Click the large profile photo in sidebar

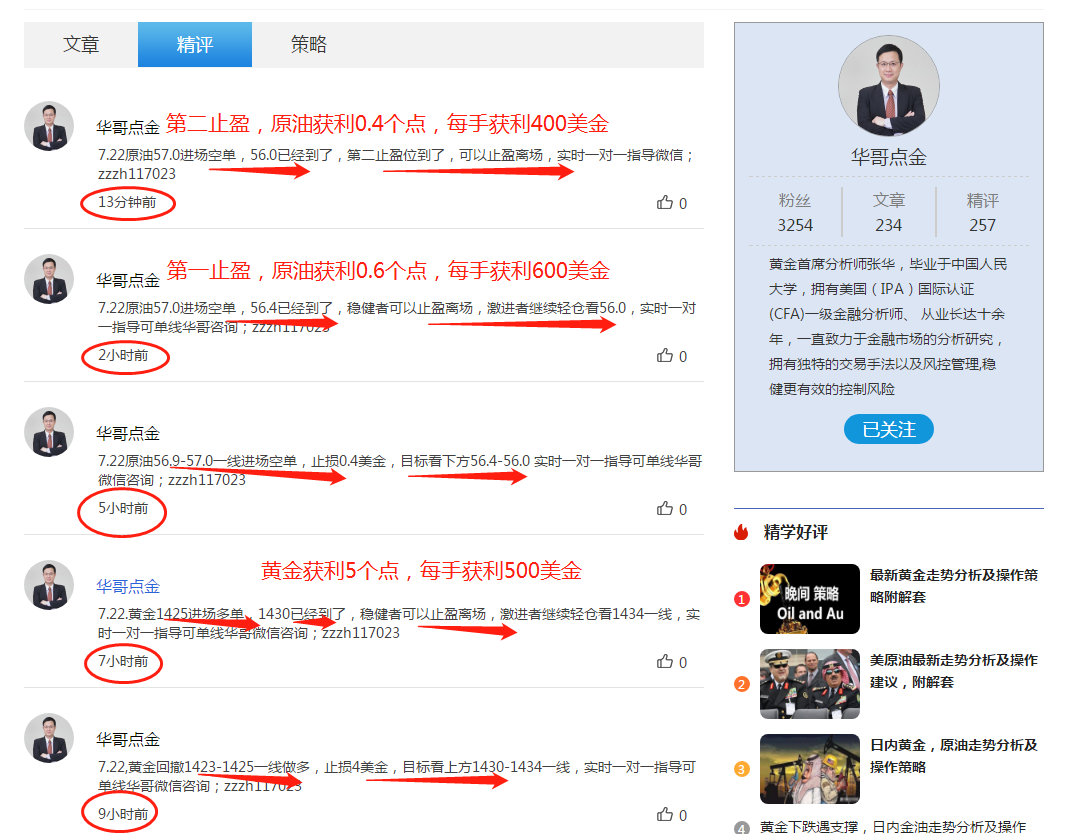point(889,86)
